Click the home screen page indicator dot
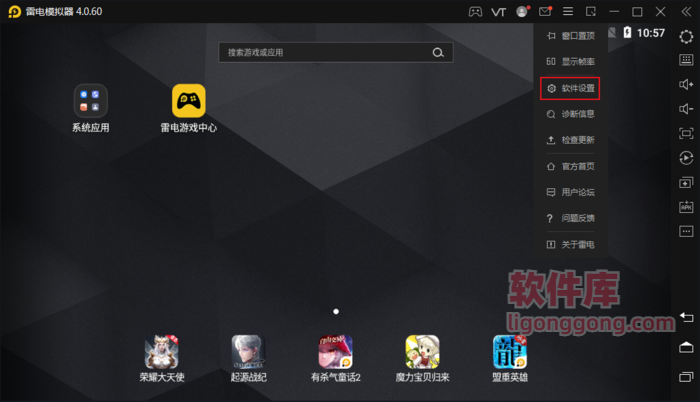The width and height of the screenshot is (700, 402). point(336,311)
